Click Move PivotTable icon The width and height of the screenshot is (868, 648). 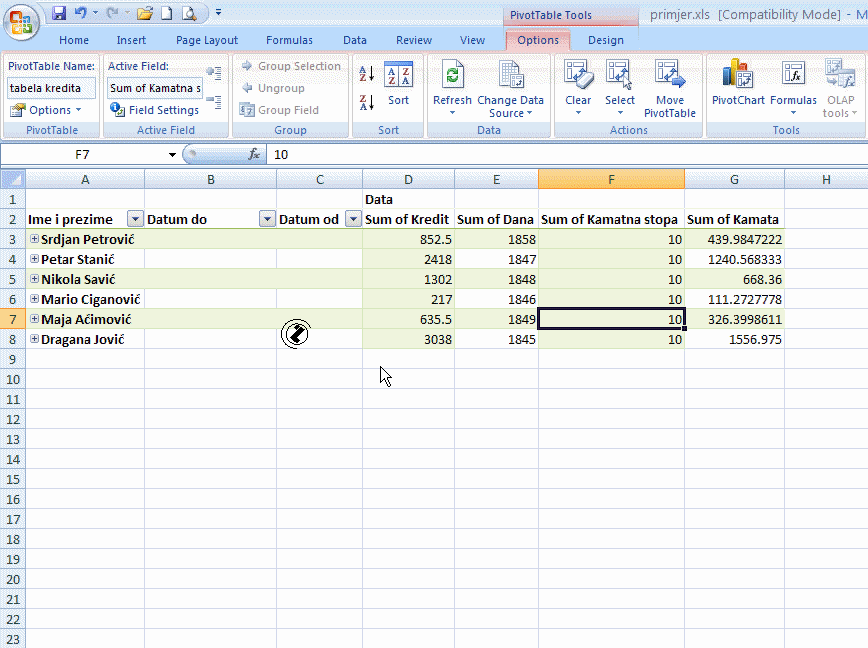point(669,78)
